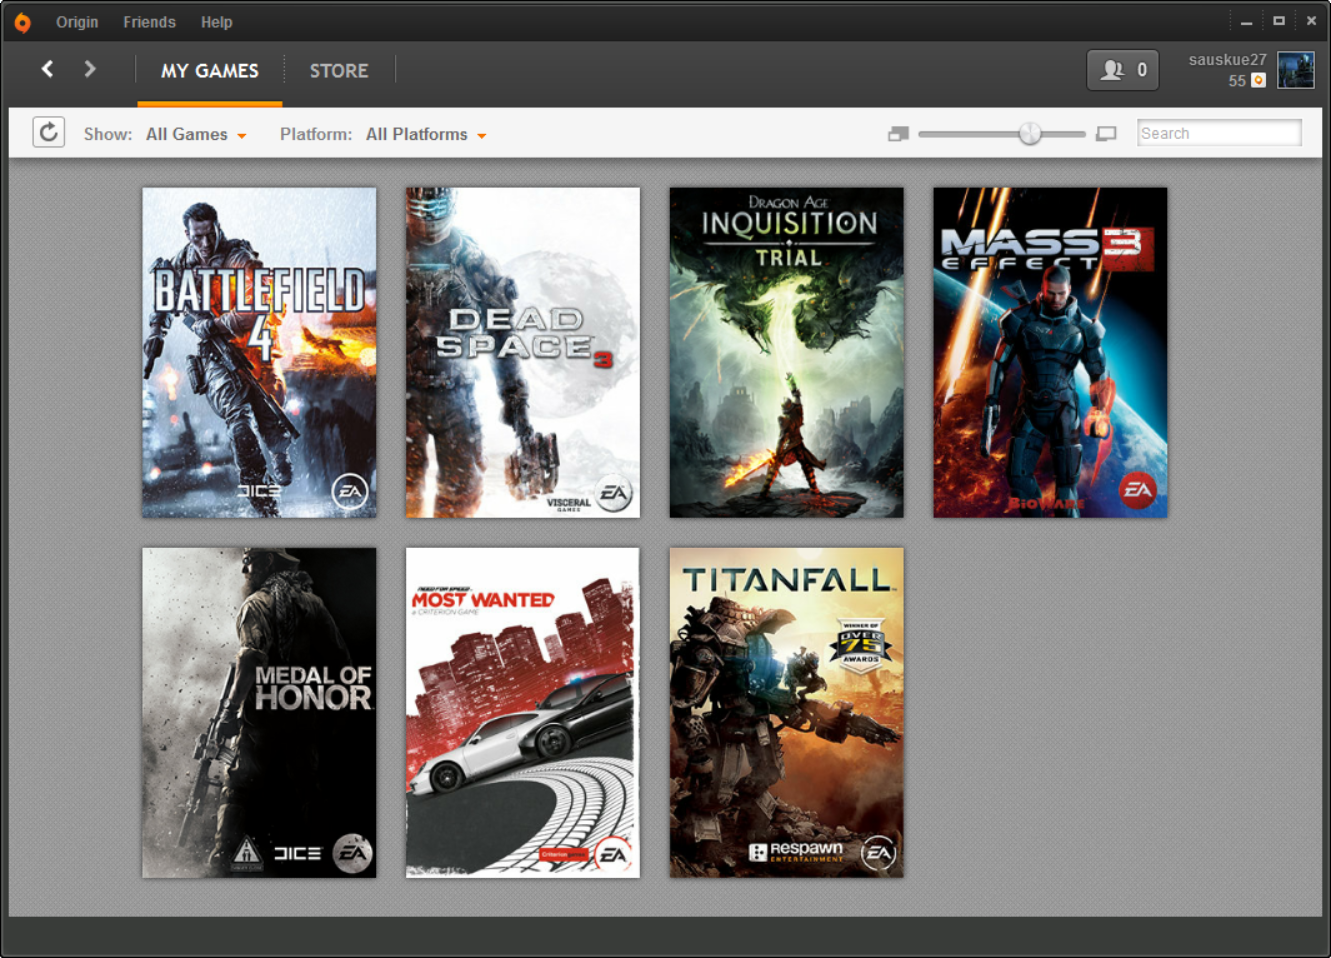The height and width of the screenshot is (958, 1331).
Task: Click the Origin points icon beside 55
Action: [1259, 81]
